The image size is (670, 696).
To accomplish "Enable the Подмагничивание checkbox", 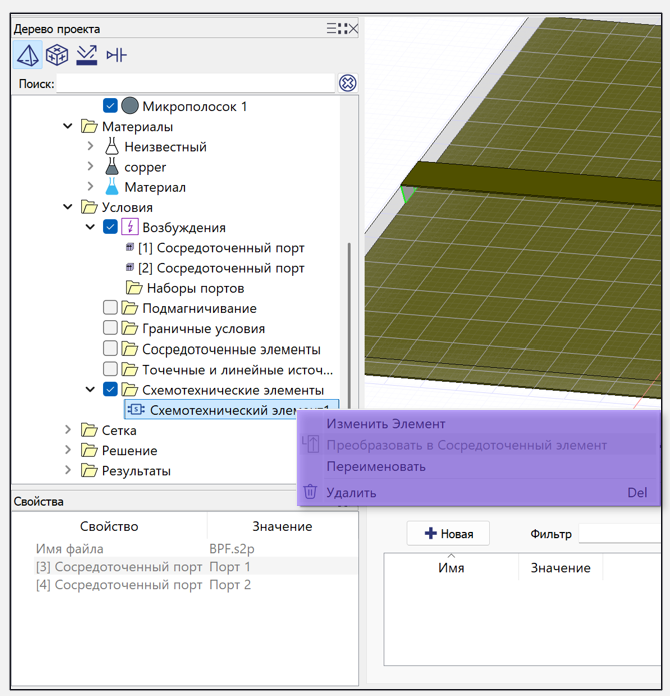I will pos(111,308).
